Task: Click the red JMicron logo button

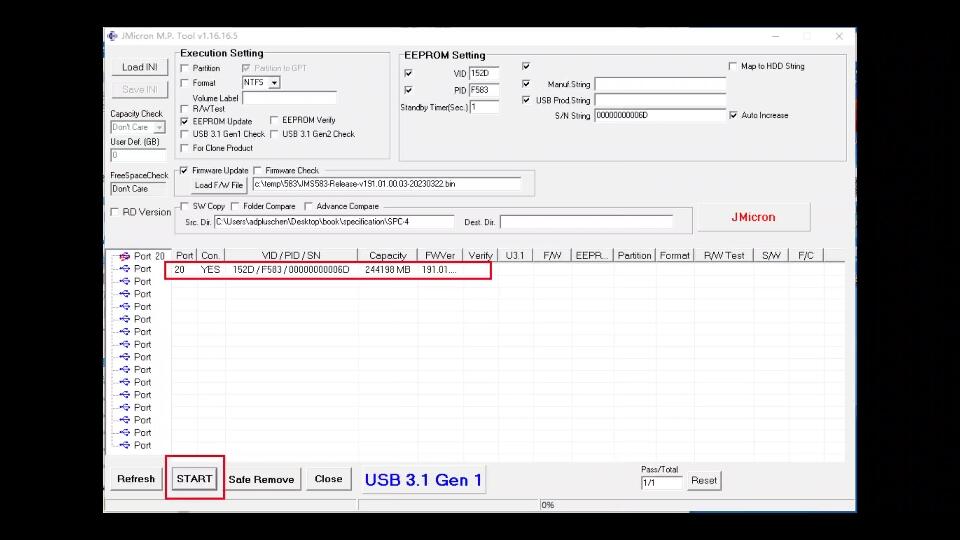Action: pyautogui.click(x=754, y=217)
